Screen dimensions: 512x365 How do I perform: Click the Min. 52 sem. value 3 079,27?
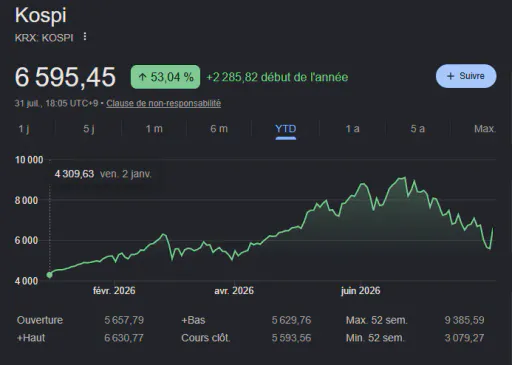tap(464, 338)
